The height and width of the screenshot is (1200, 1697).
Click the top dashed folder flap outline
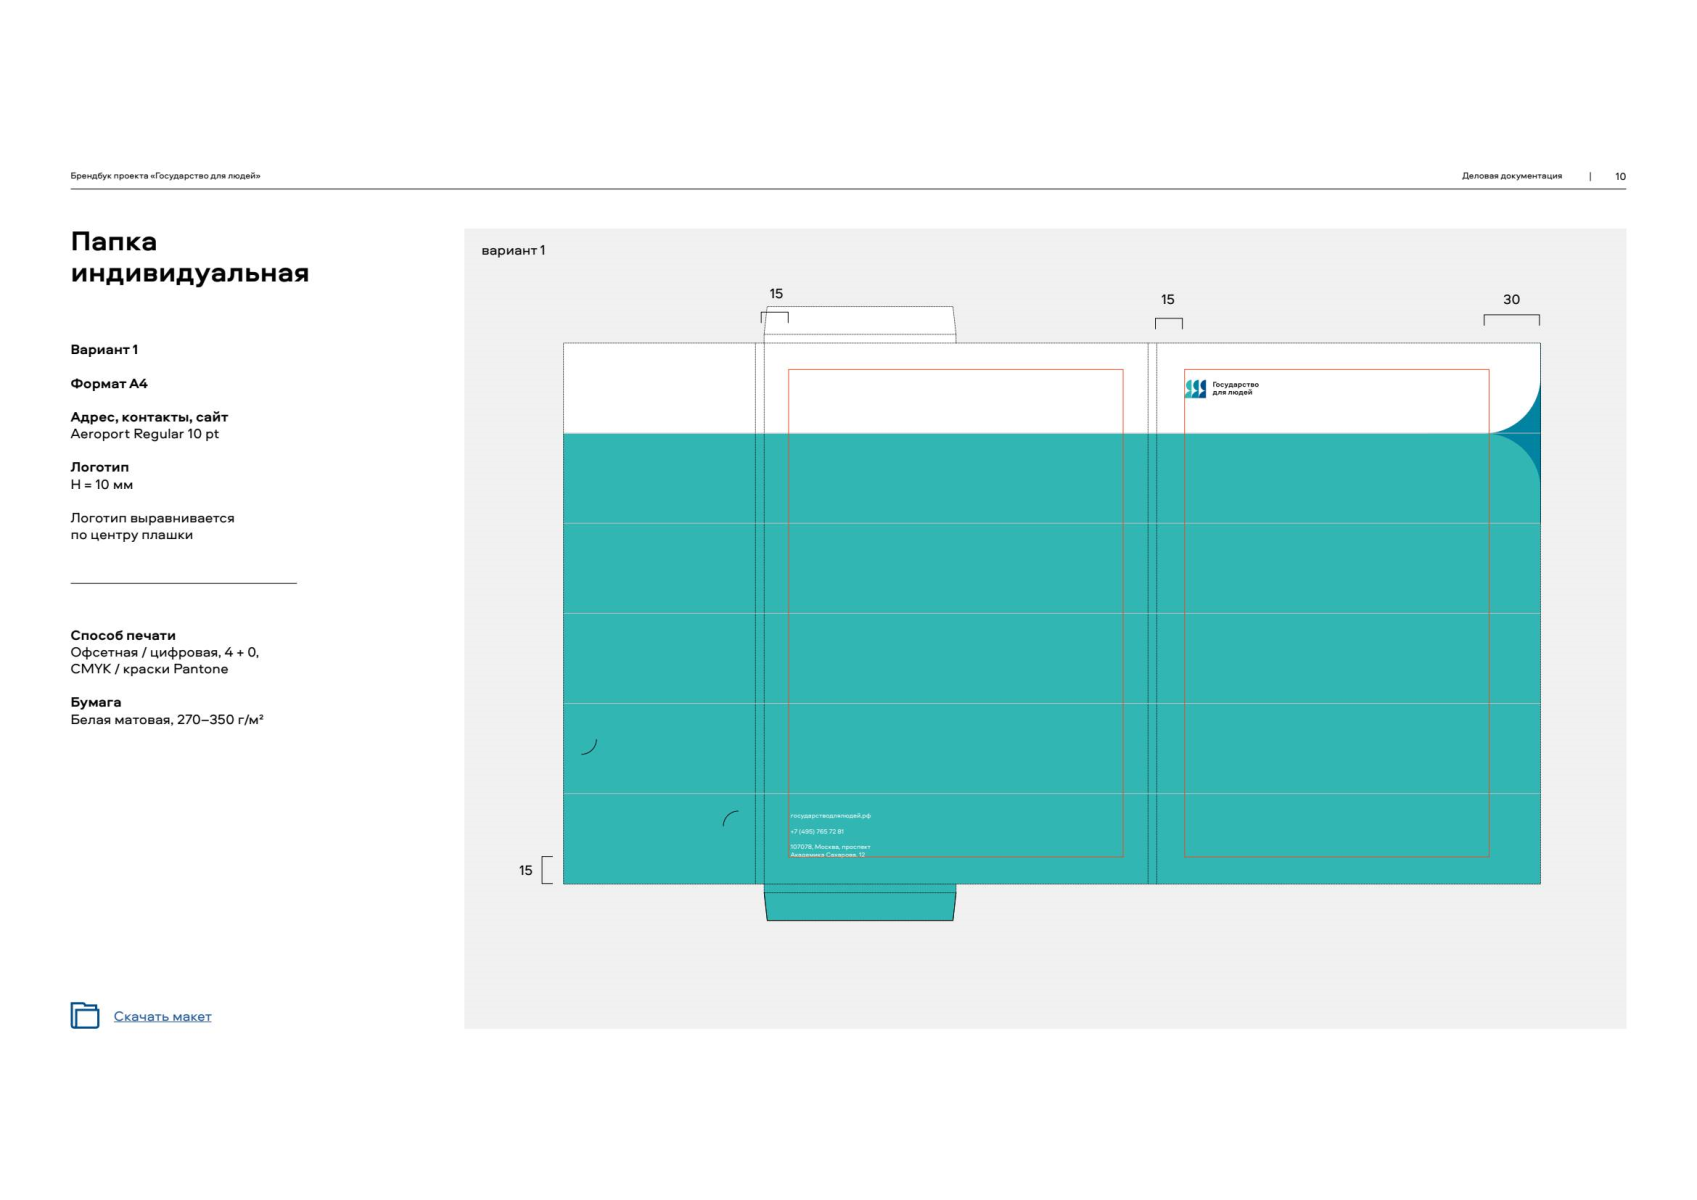860,324
